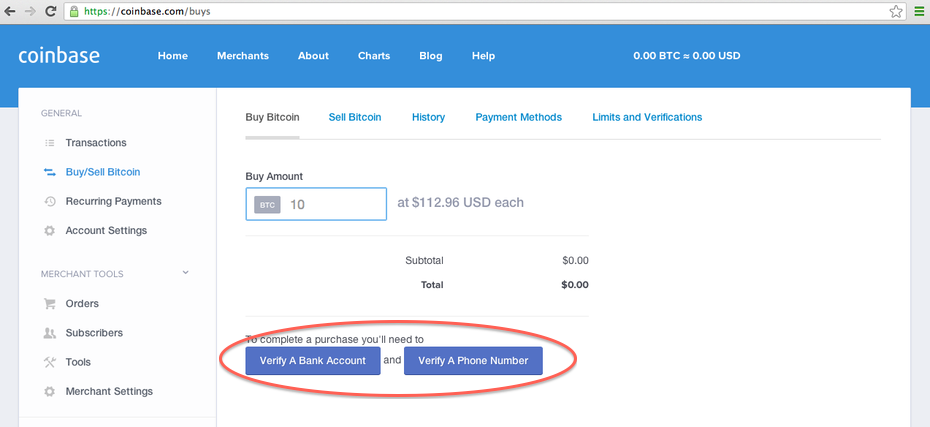
Task: Open the Home nav item
Action: pyautogui.click(x=173, y=56)
